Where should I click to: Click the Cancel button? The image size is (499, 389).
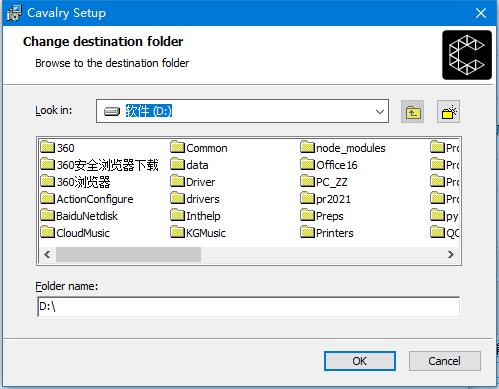[444, 361]
